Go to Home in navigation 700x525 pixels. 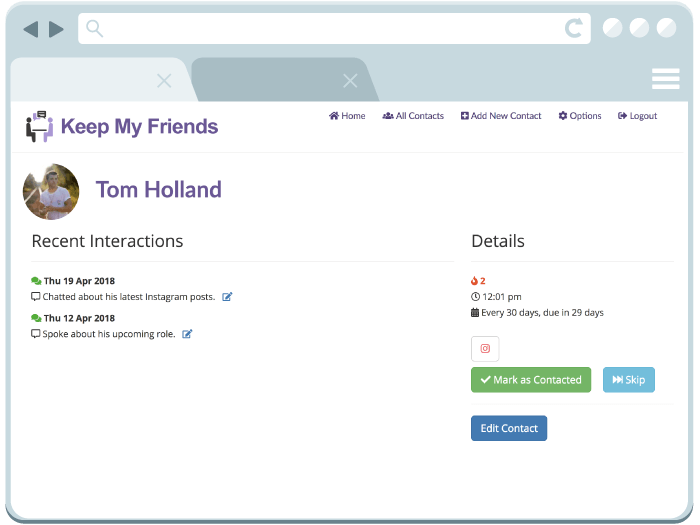(x=347, y=116)
